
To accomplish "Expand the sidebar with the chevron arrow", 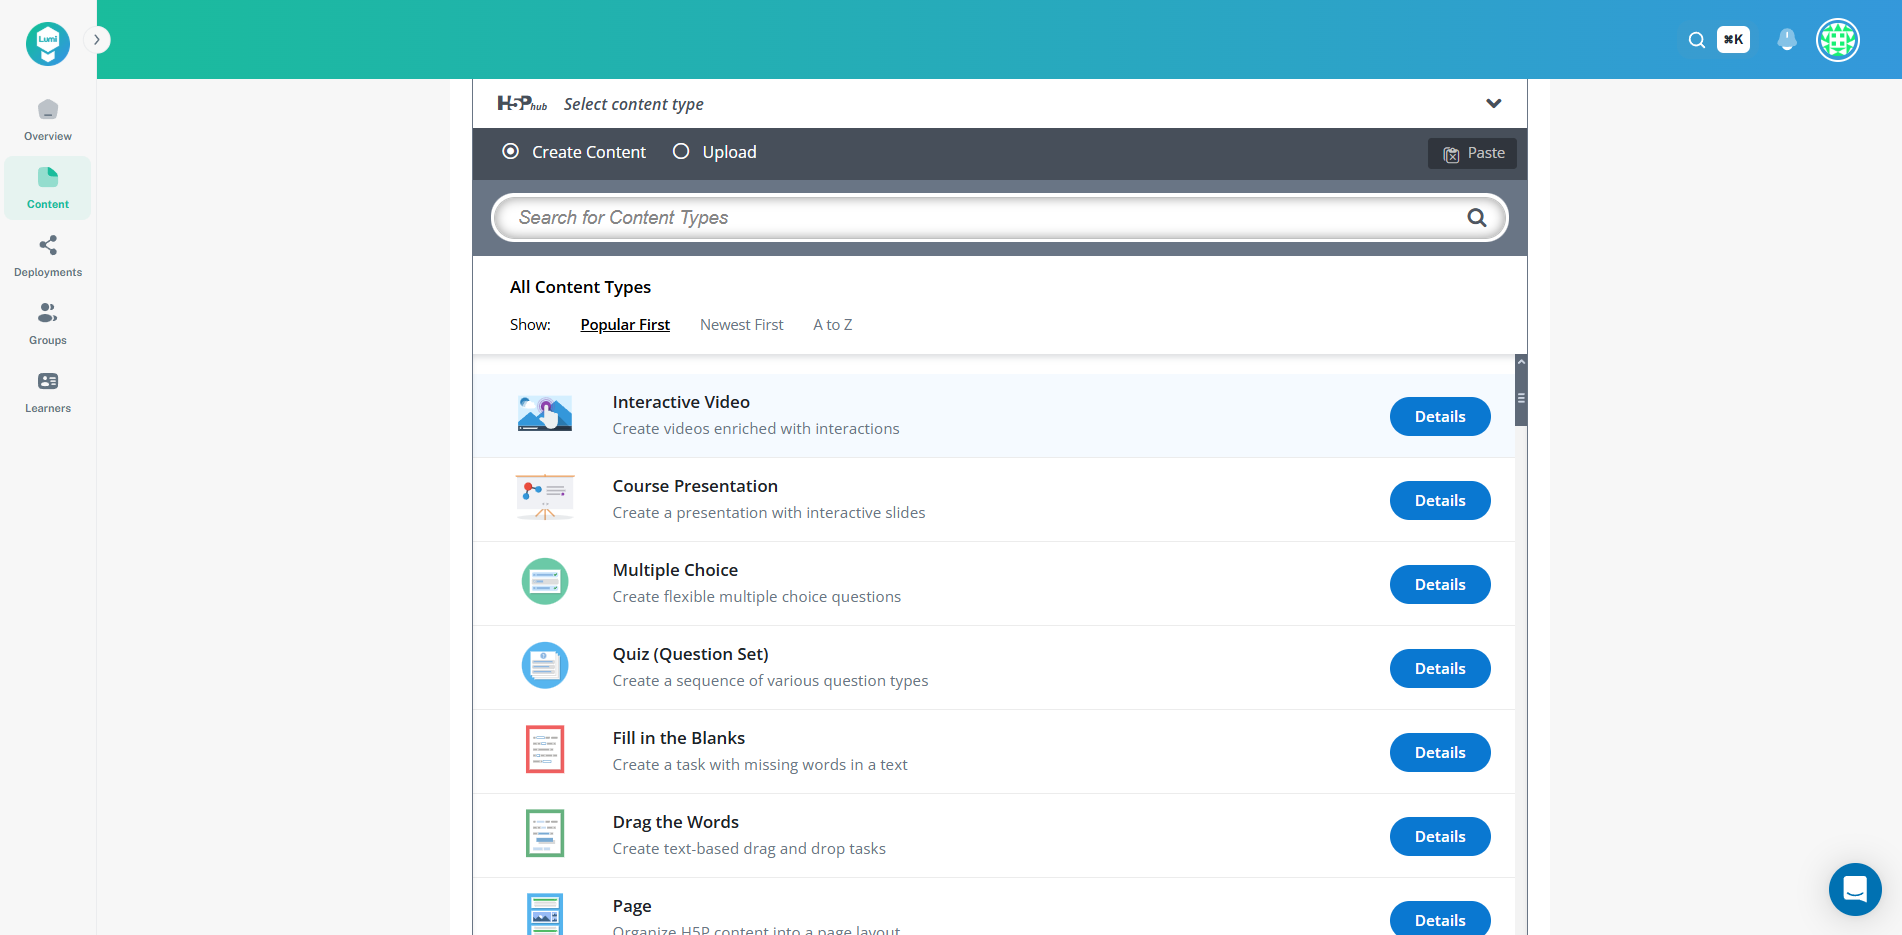I will click(97, 40).
